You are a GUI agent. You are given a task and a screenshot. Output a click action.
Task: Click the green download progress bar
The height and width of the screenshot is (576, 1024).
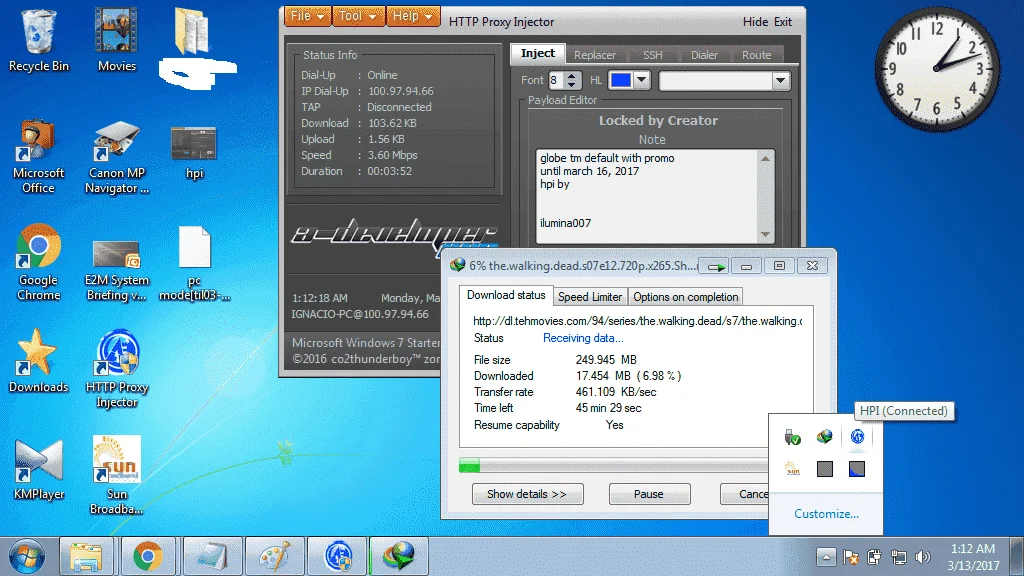pos(469,466)
